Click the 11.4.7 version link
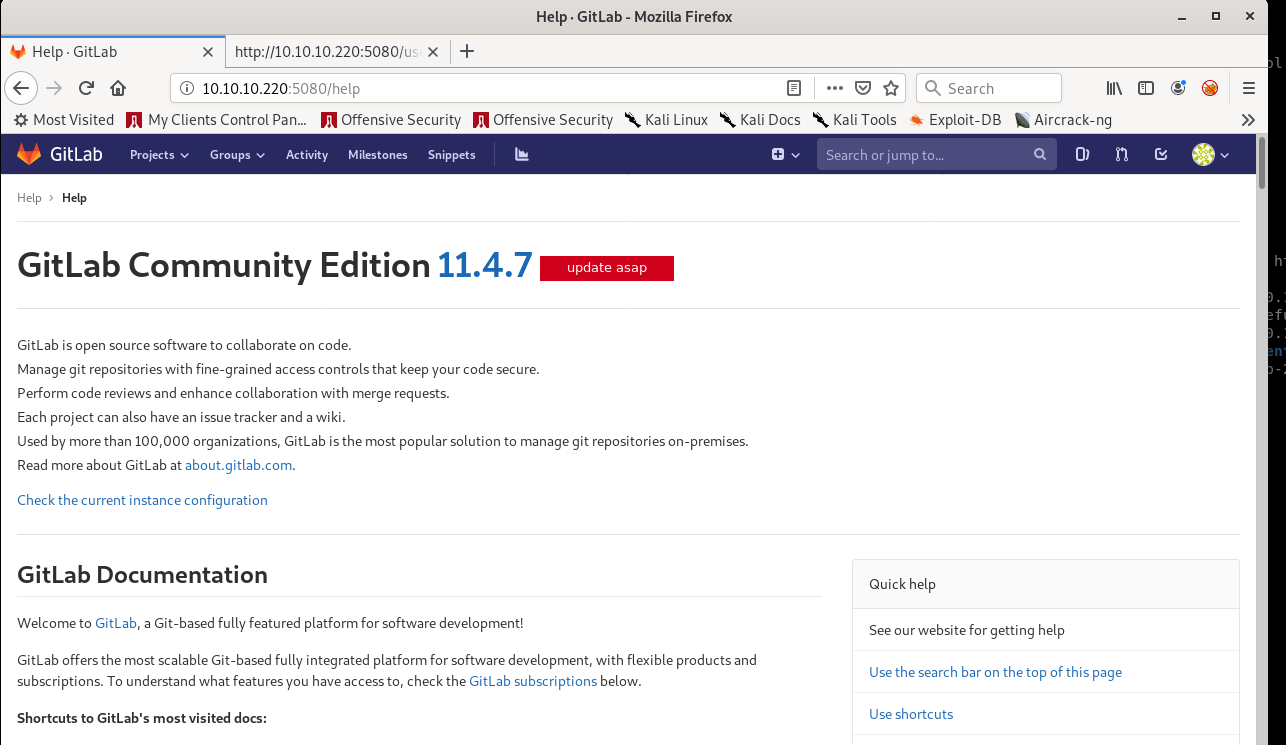This screenshot has height=745, width=1286. point(485,265)
